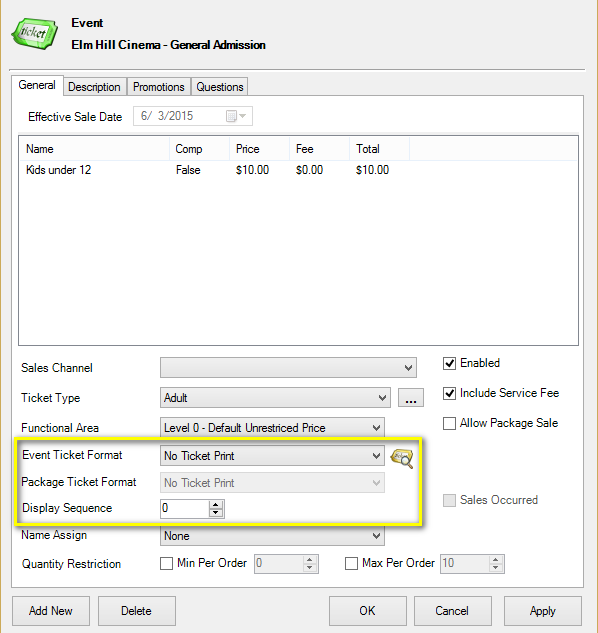The image size is (598, 633).
Task: Open the Ticket Type dropdown
Action: coord(275,398)
